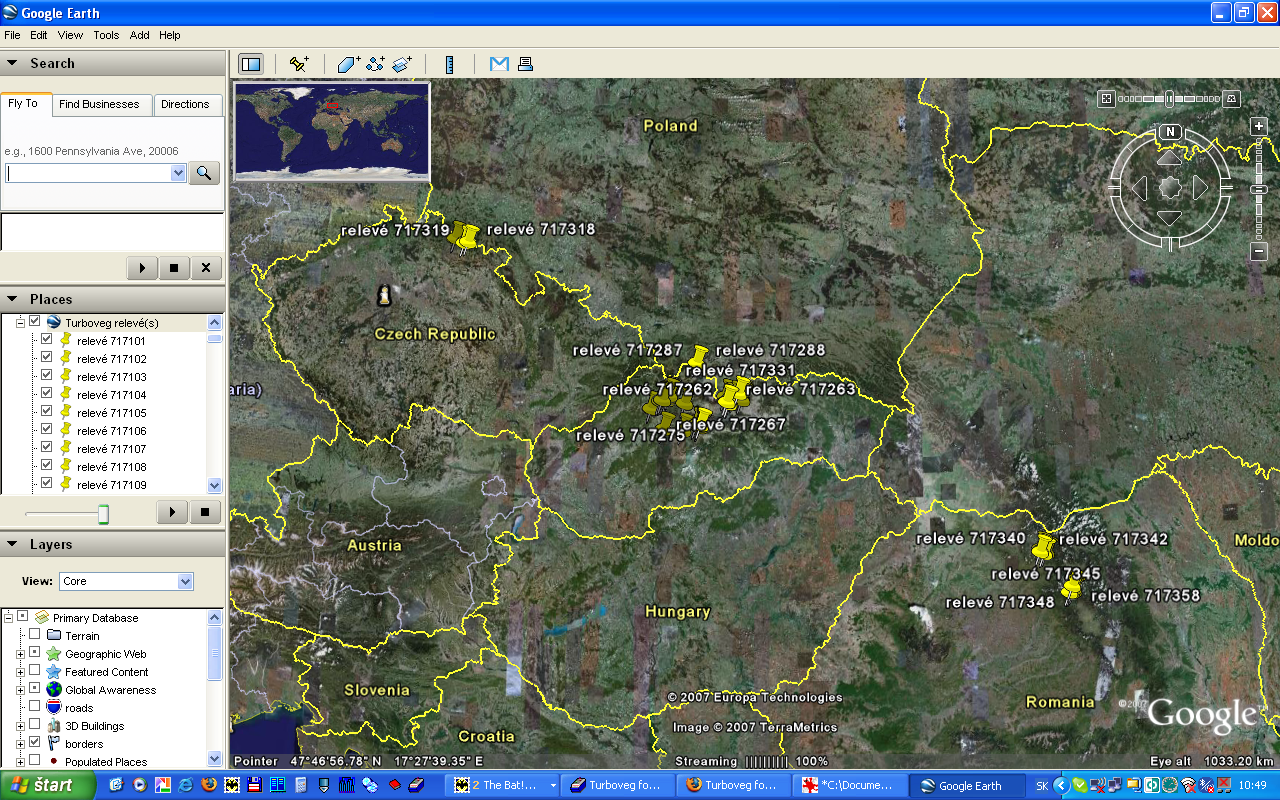The height and width of the screenshot is (800, 1280).
Task: Clear search results with X button
Action: (206, 268)
